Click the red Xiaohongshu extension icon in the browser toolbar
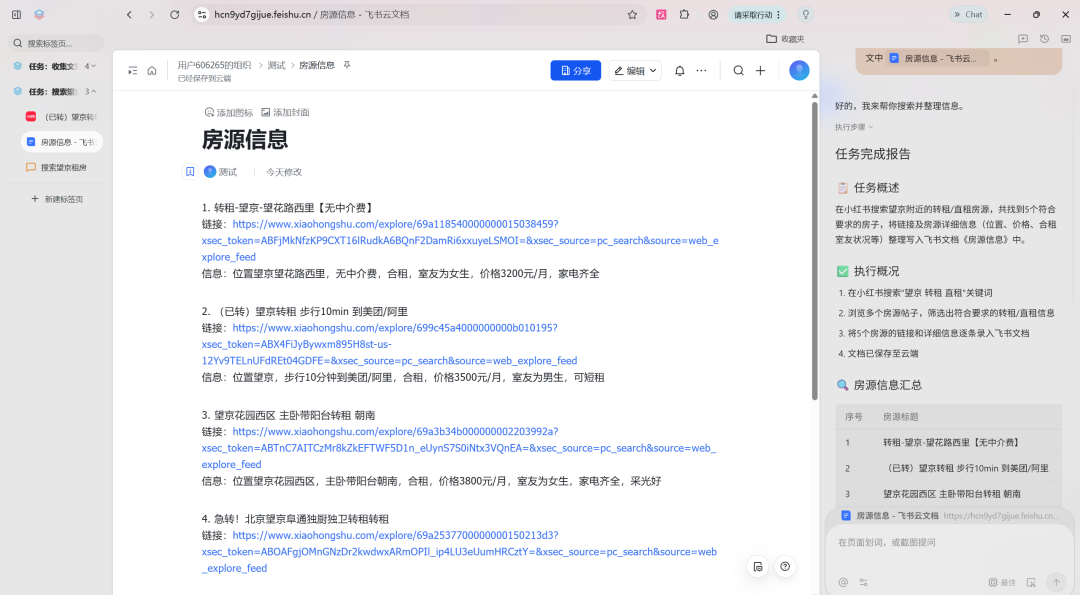This screenshot has height=595, width=1080. pyautogui.click(x=662, y=14)
